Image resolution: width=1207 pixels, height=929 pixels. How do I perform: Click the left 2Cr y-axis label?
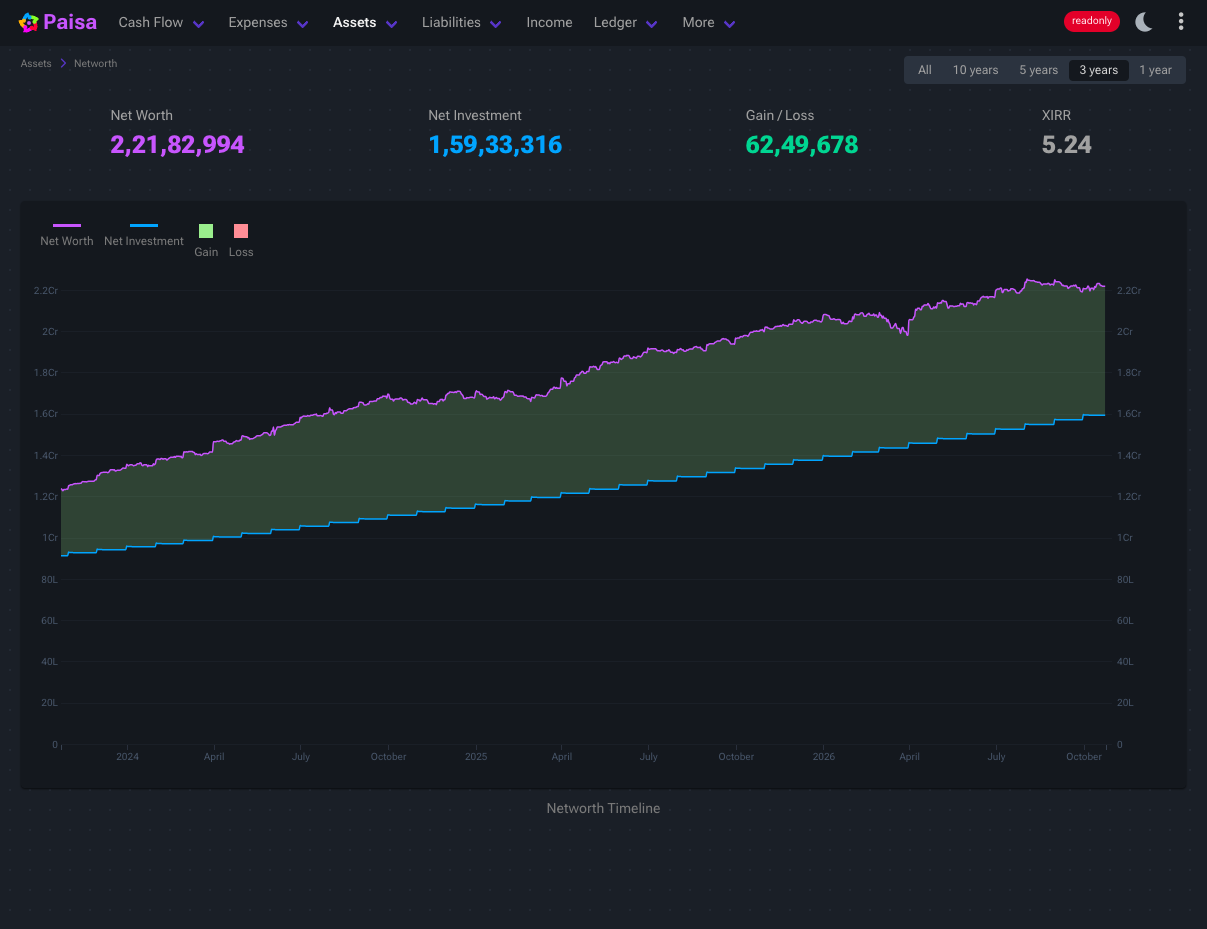coord(50,332)
